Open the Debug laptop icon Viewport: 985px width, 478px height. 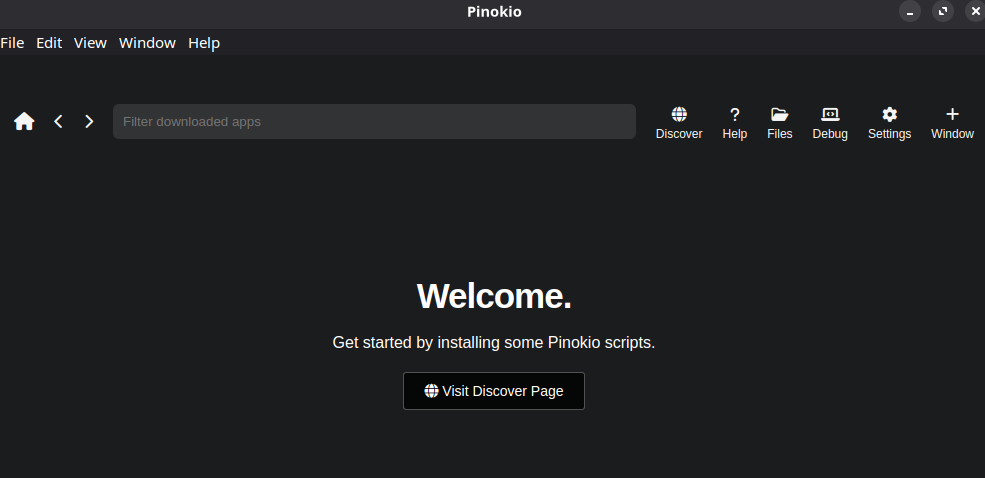pyautogui.click(x=830, y=123)
